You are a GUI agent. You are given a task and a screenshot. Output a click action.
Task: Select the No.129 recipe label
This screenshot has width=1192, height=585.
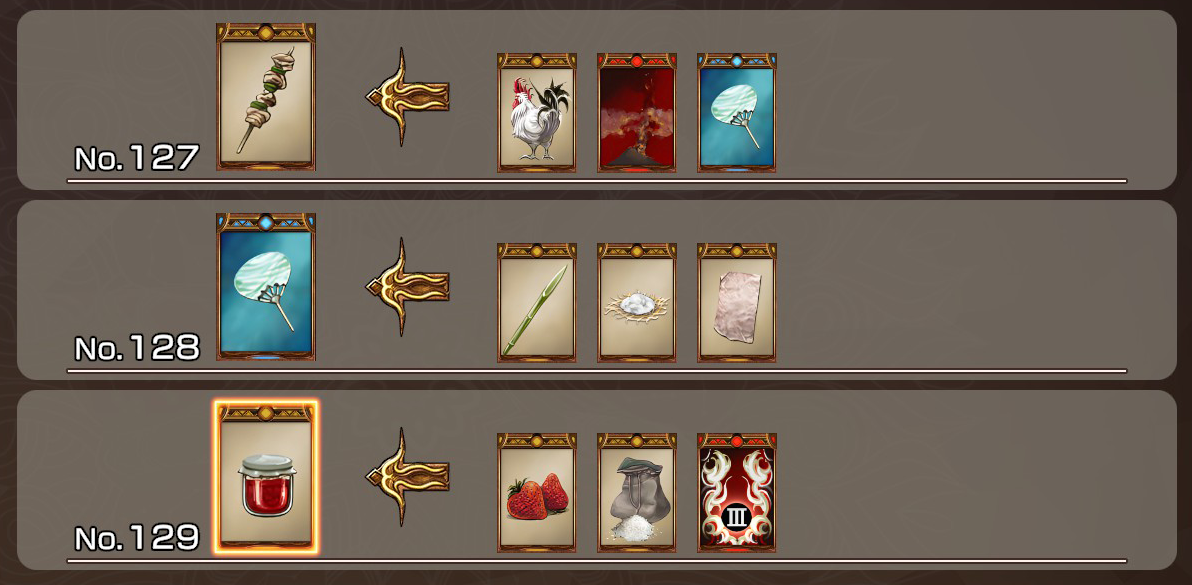137,538
